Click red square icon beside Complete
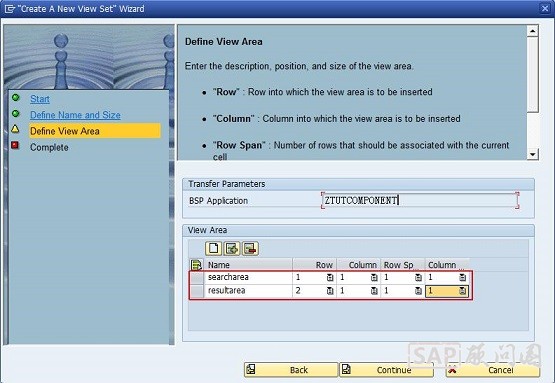555x383 pixels. pos(15,145)
